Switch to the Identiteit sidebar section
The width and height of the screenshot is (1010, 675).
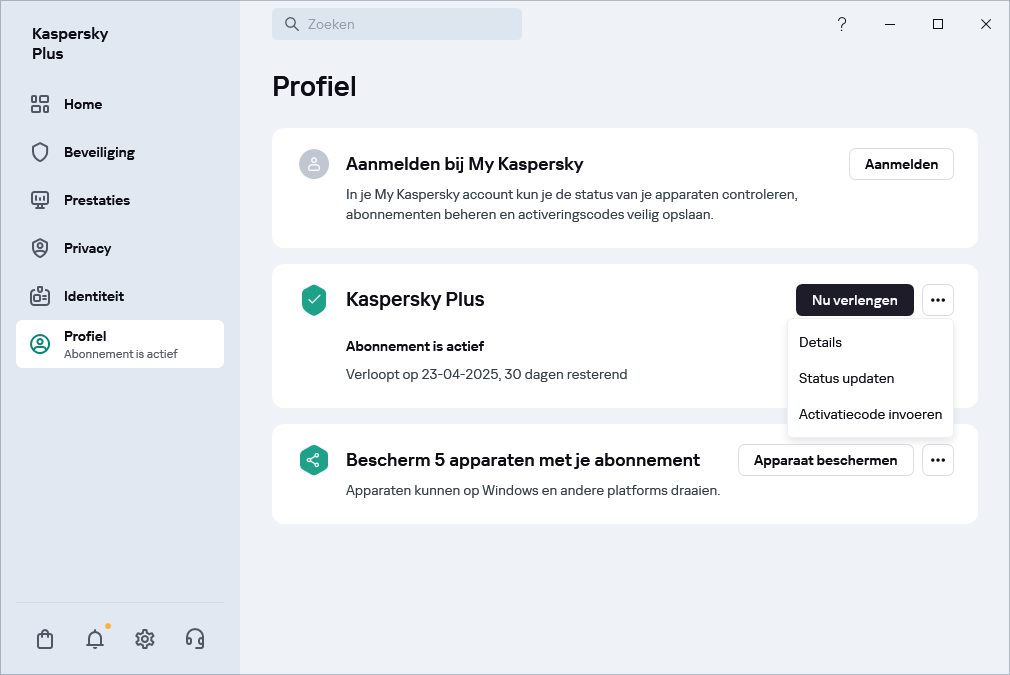tap(94, 296)
